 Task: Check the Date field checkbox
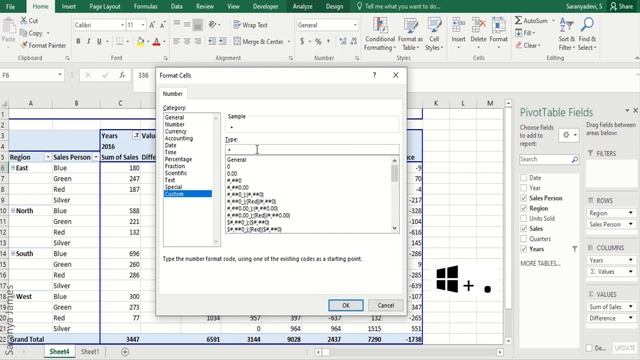tap(524, 178)
